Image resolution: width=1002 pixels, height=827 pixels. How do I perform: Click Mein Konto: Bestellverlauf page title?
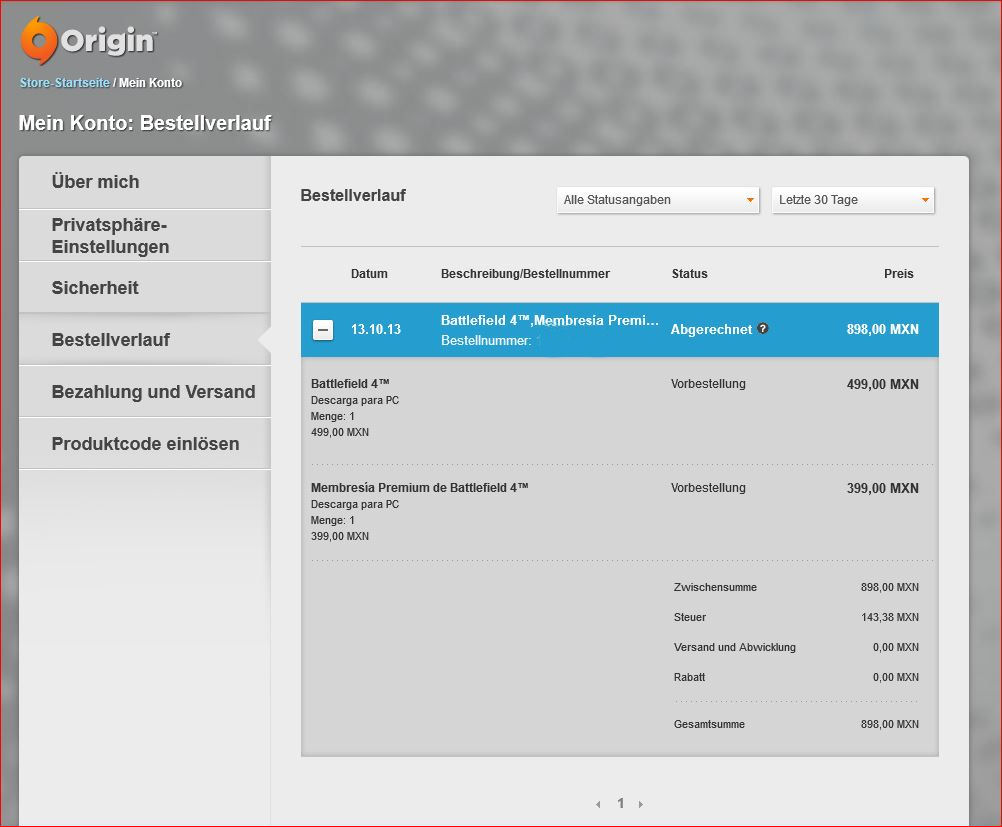(x=145, y=123)
